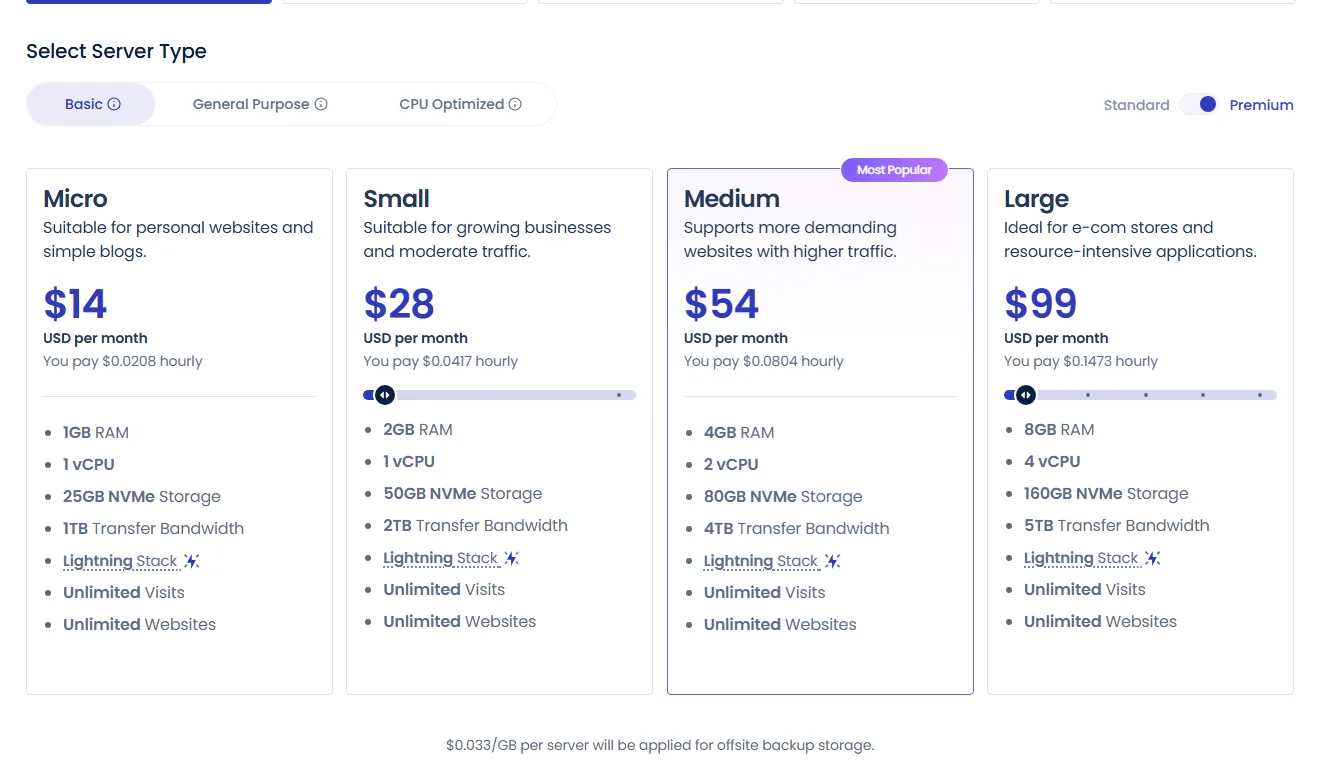1320x760 pixels.
Task: Click the offsite backup storage note
Action: pyautogui.click(x=660, y=745)
